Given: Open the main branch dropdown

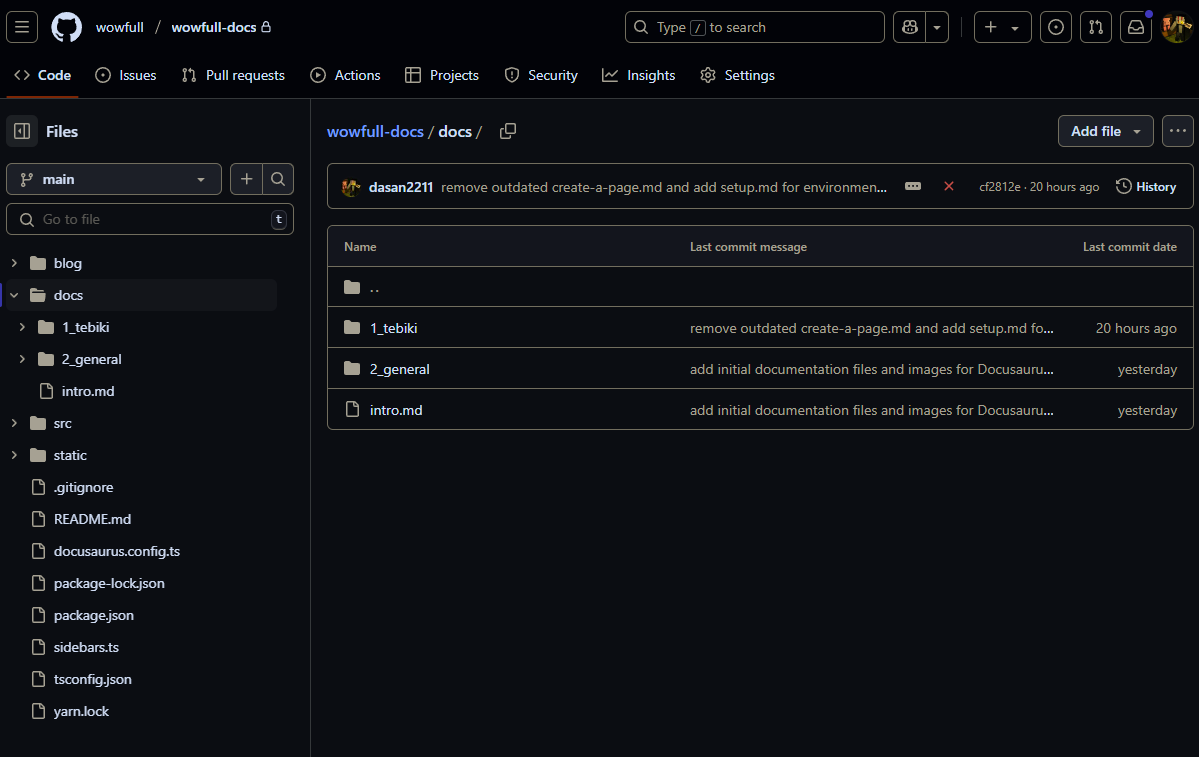Looking at the screenshot, I should pos(114,179).
